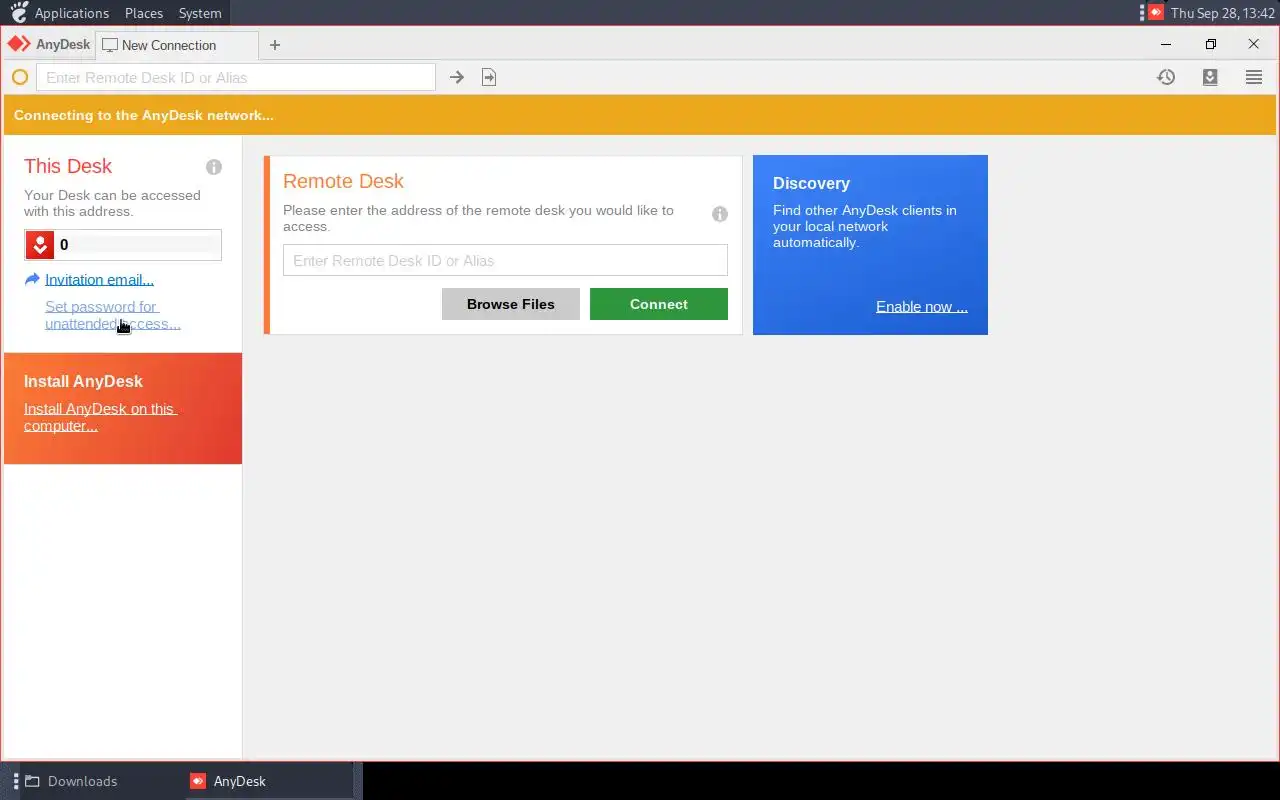The width and height of the screenshot is (1280, 800).
Task: Switch to the New Connection tab
Action: coord(177,45)
